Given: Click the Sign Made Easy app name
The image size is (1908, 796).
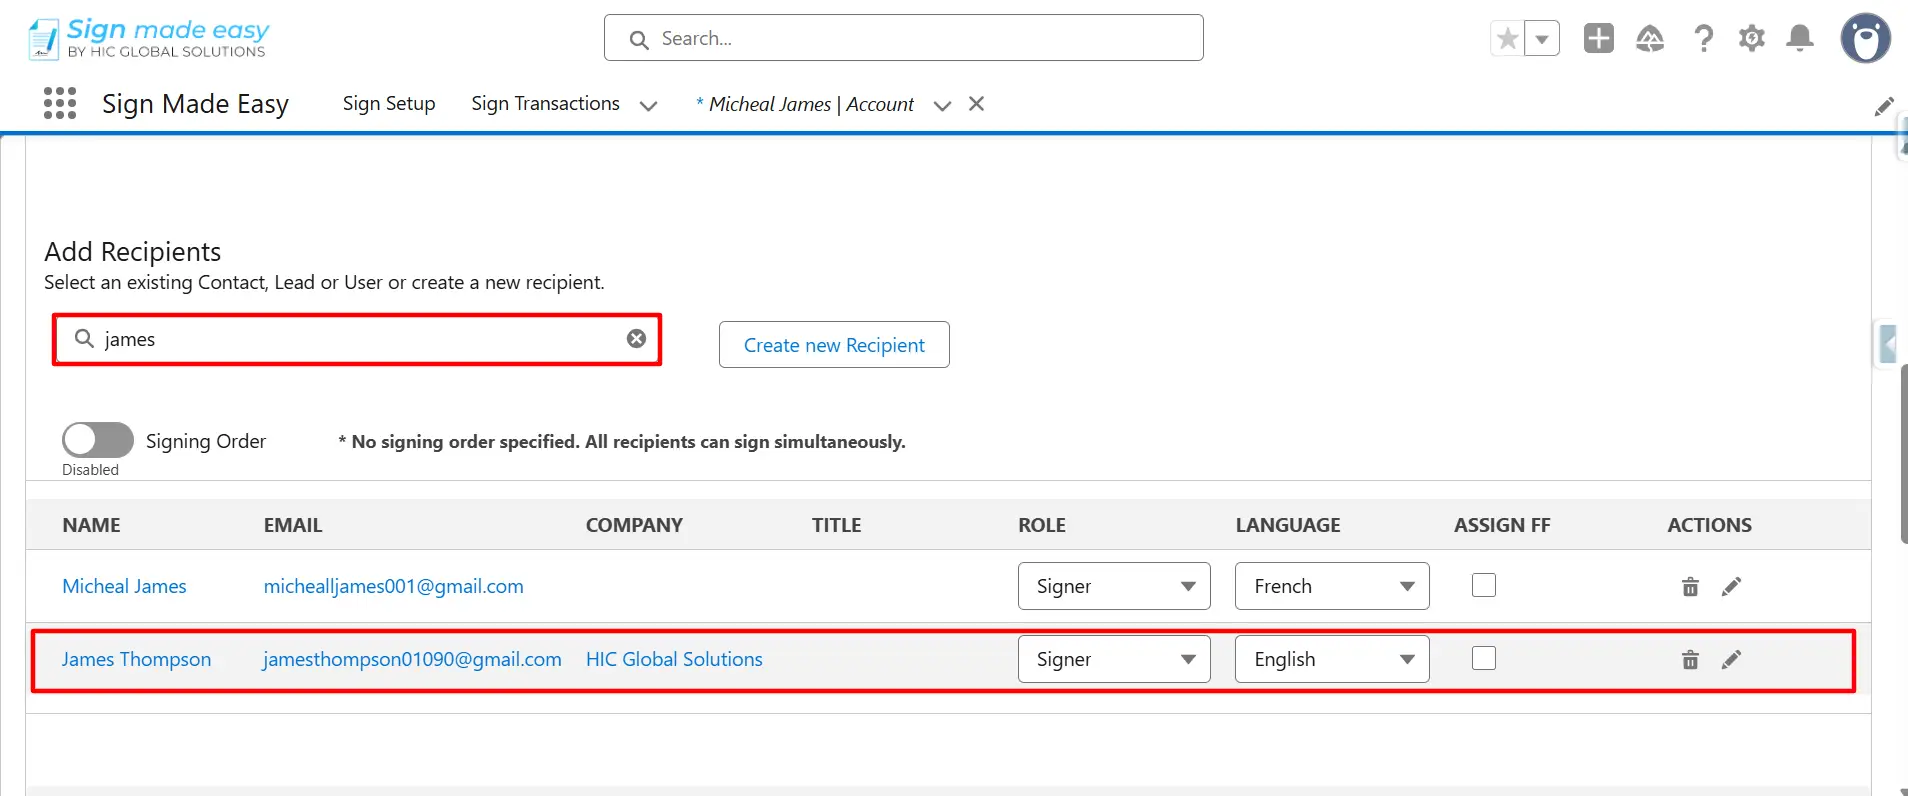Looking at the screenshot, I should [x=195, y=104].
